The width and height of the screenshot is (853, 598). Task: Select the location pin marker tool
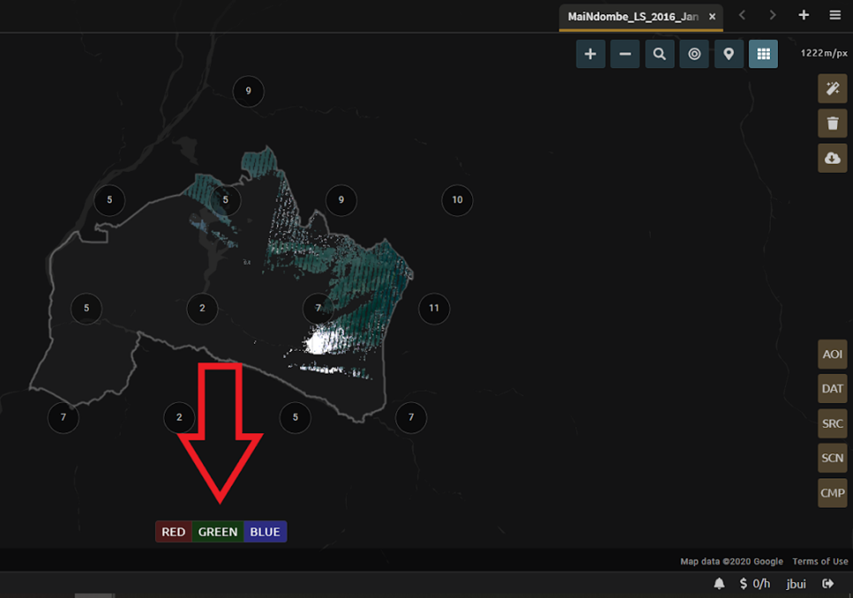click(x=729, y=54)
